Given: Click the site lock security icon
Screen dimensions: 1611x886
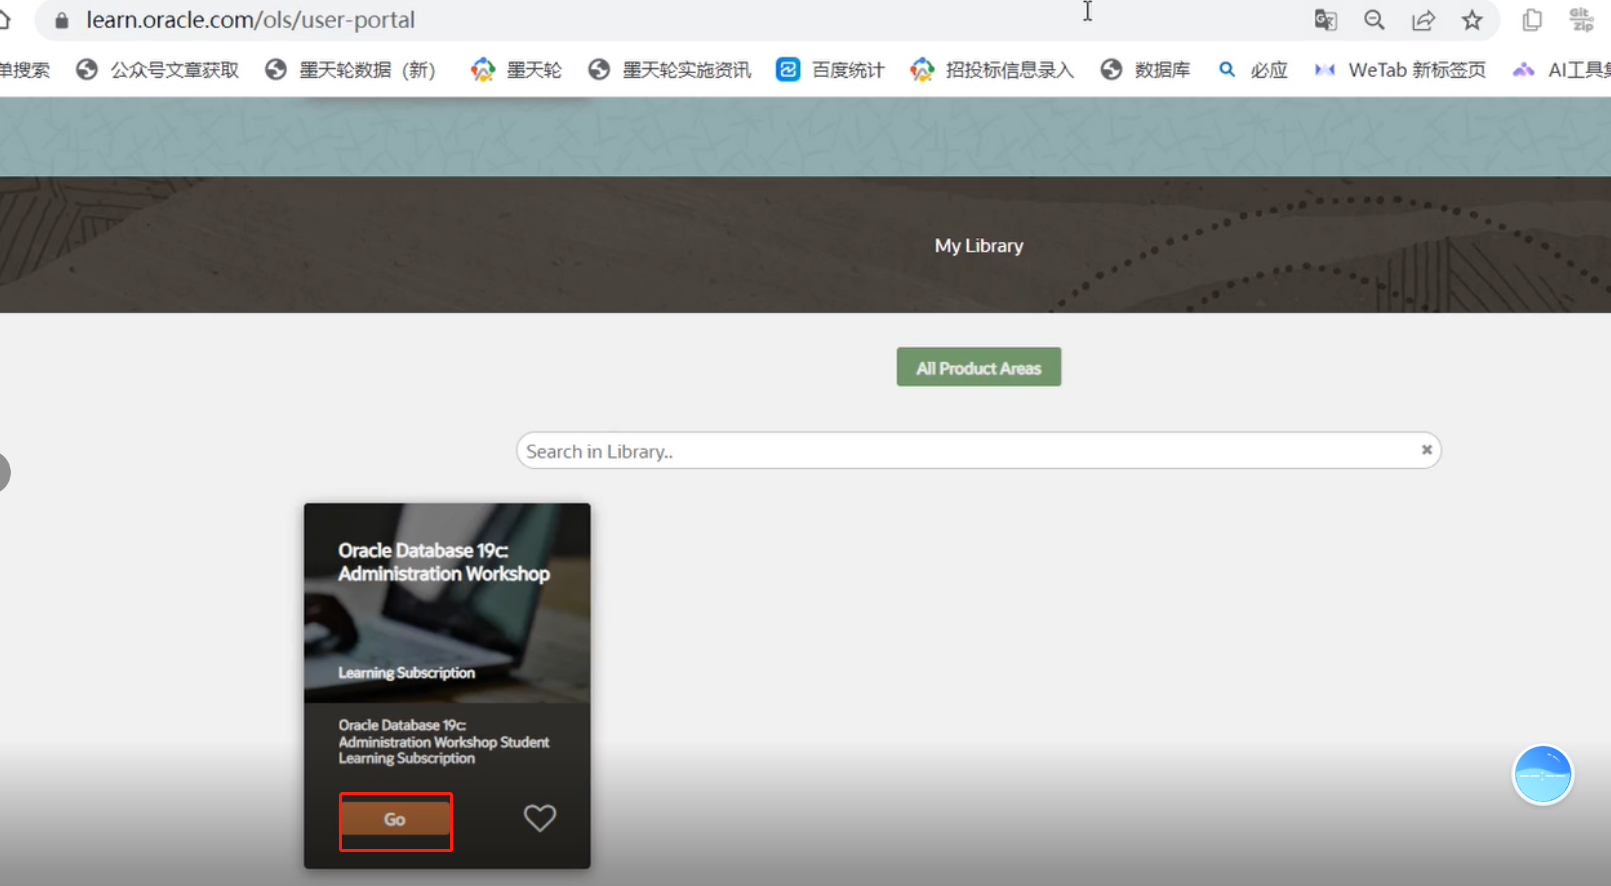Looking at the screenshot, I should tap(62, 20).
